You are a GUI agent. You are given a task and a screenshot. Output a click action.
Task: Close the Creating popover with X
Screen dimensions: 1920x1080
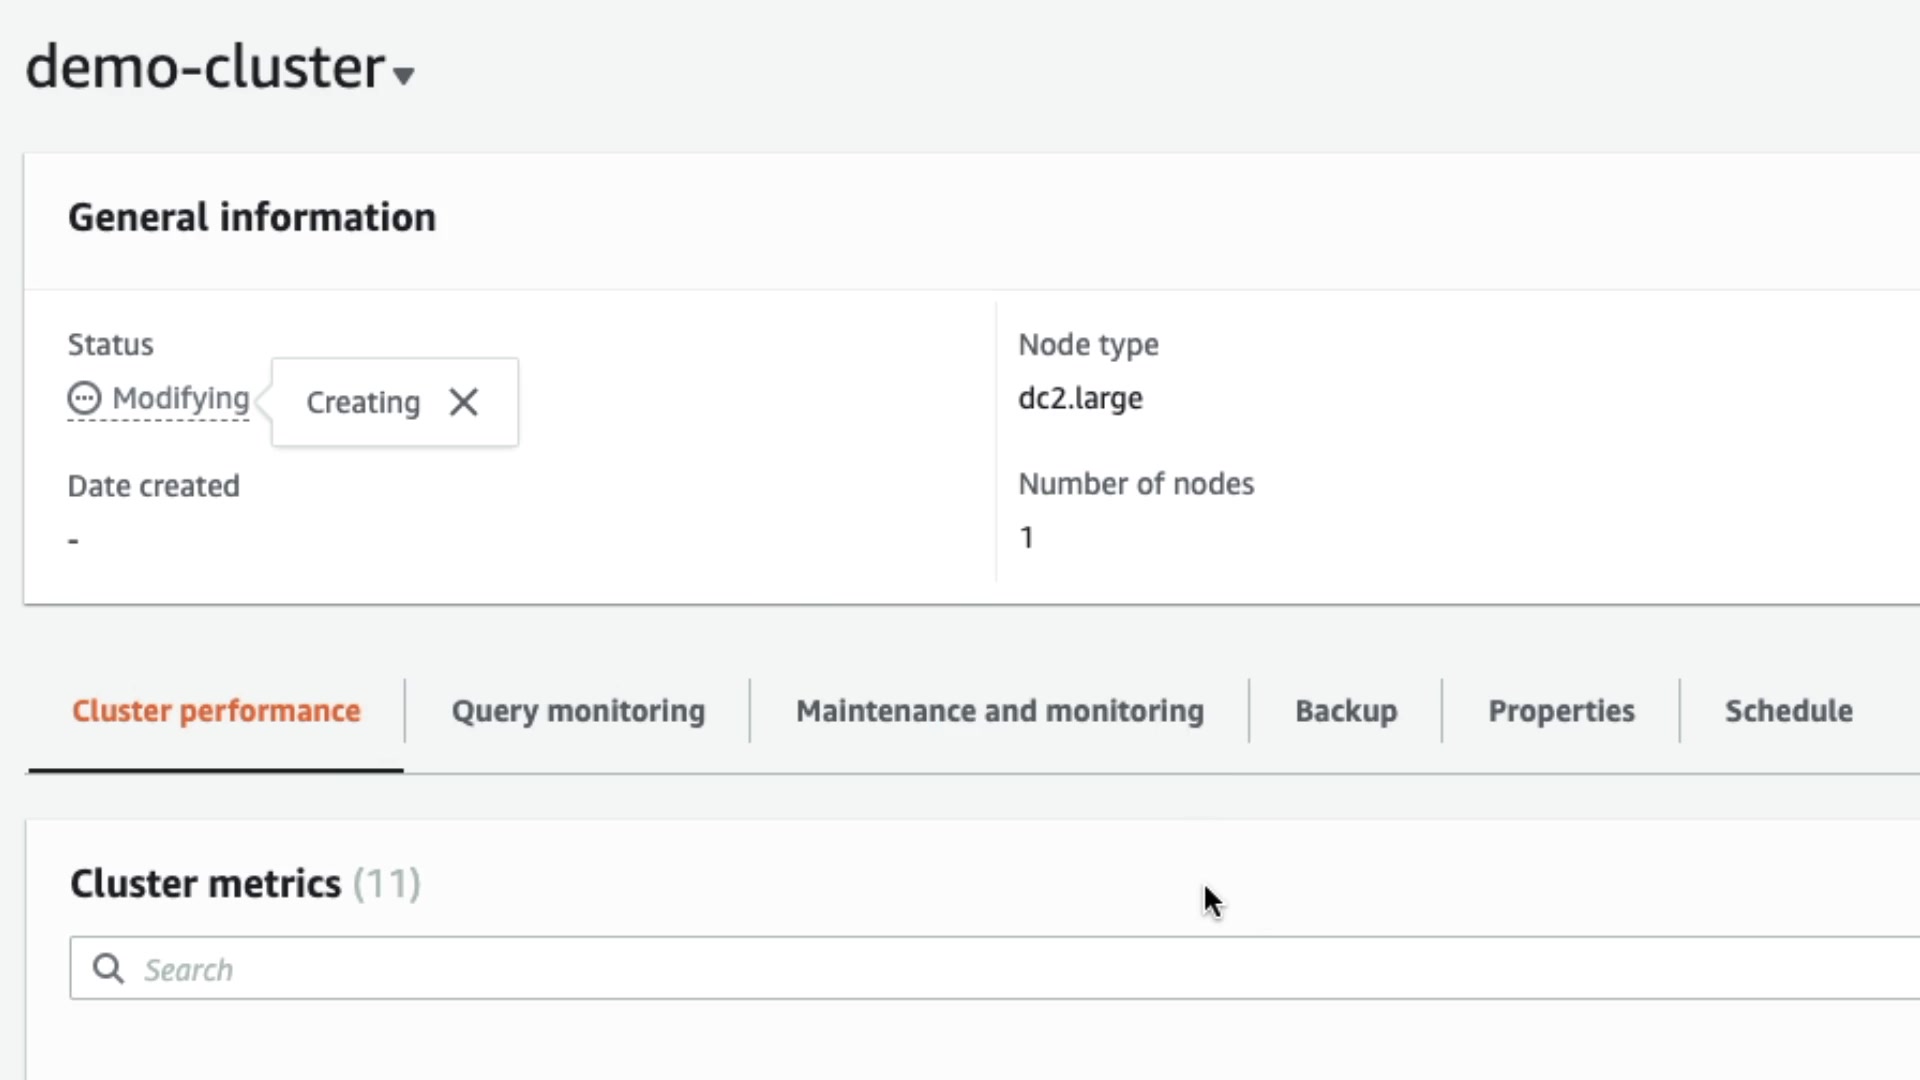(463, 402)
